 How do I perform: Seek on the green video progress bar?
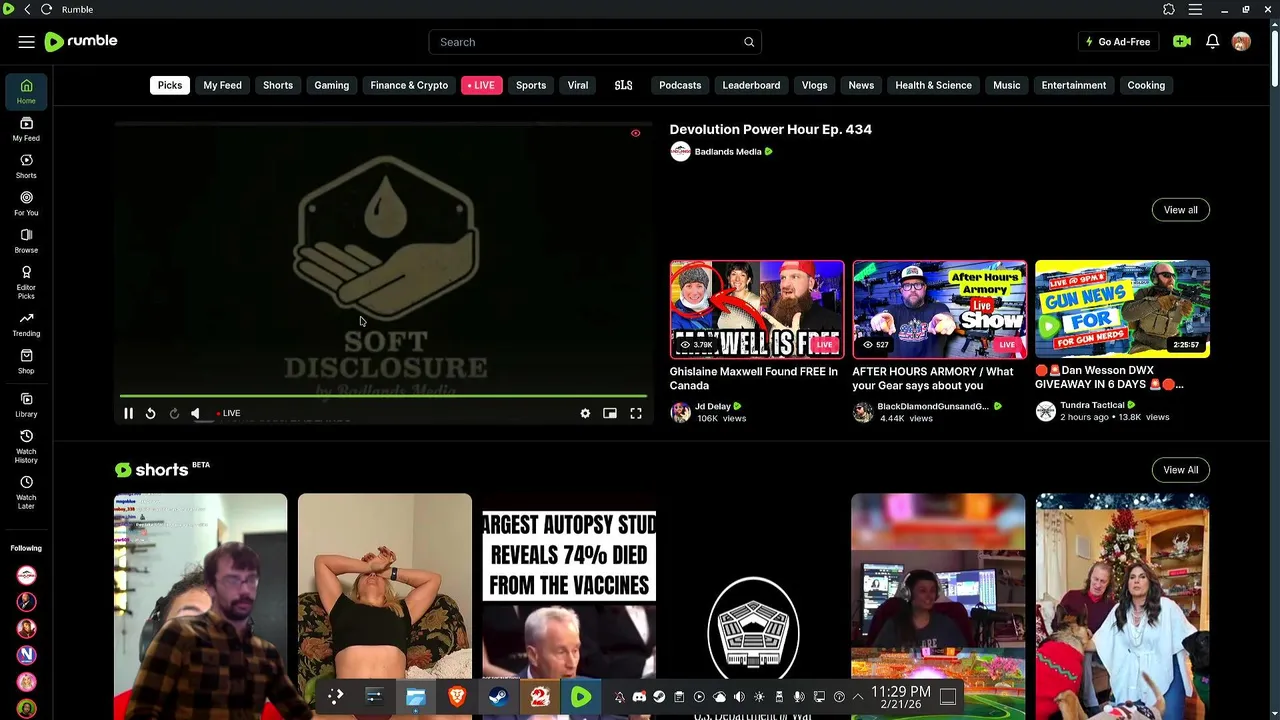pos(383,396)
